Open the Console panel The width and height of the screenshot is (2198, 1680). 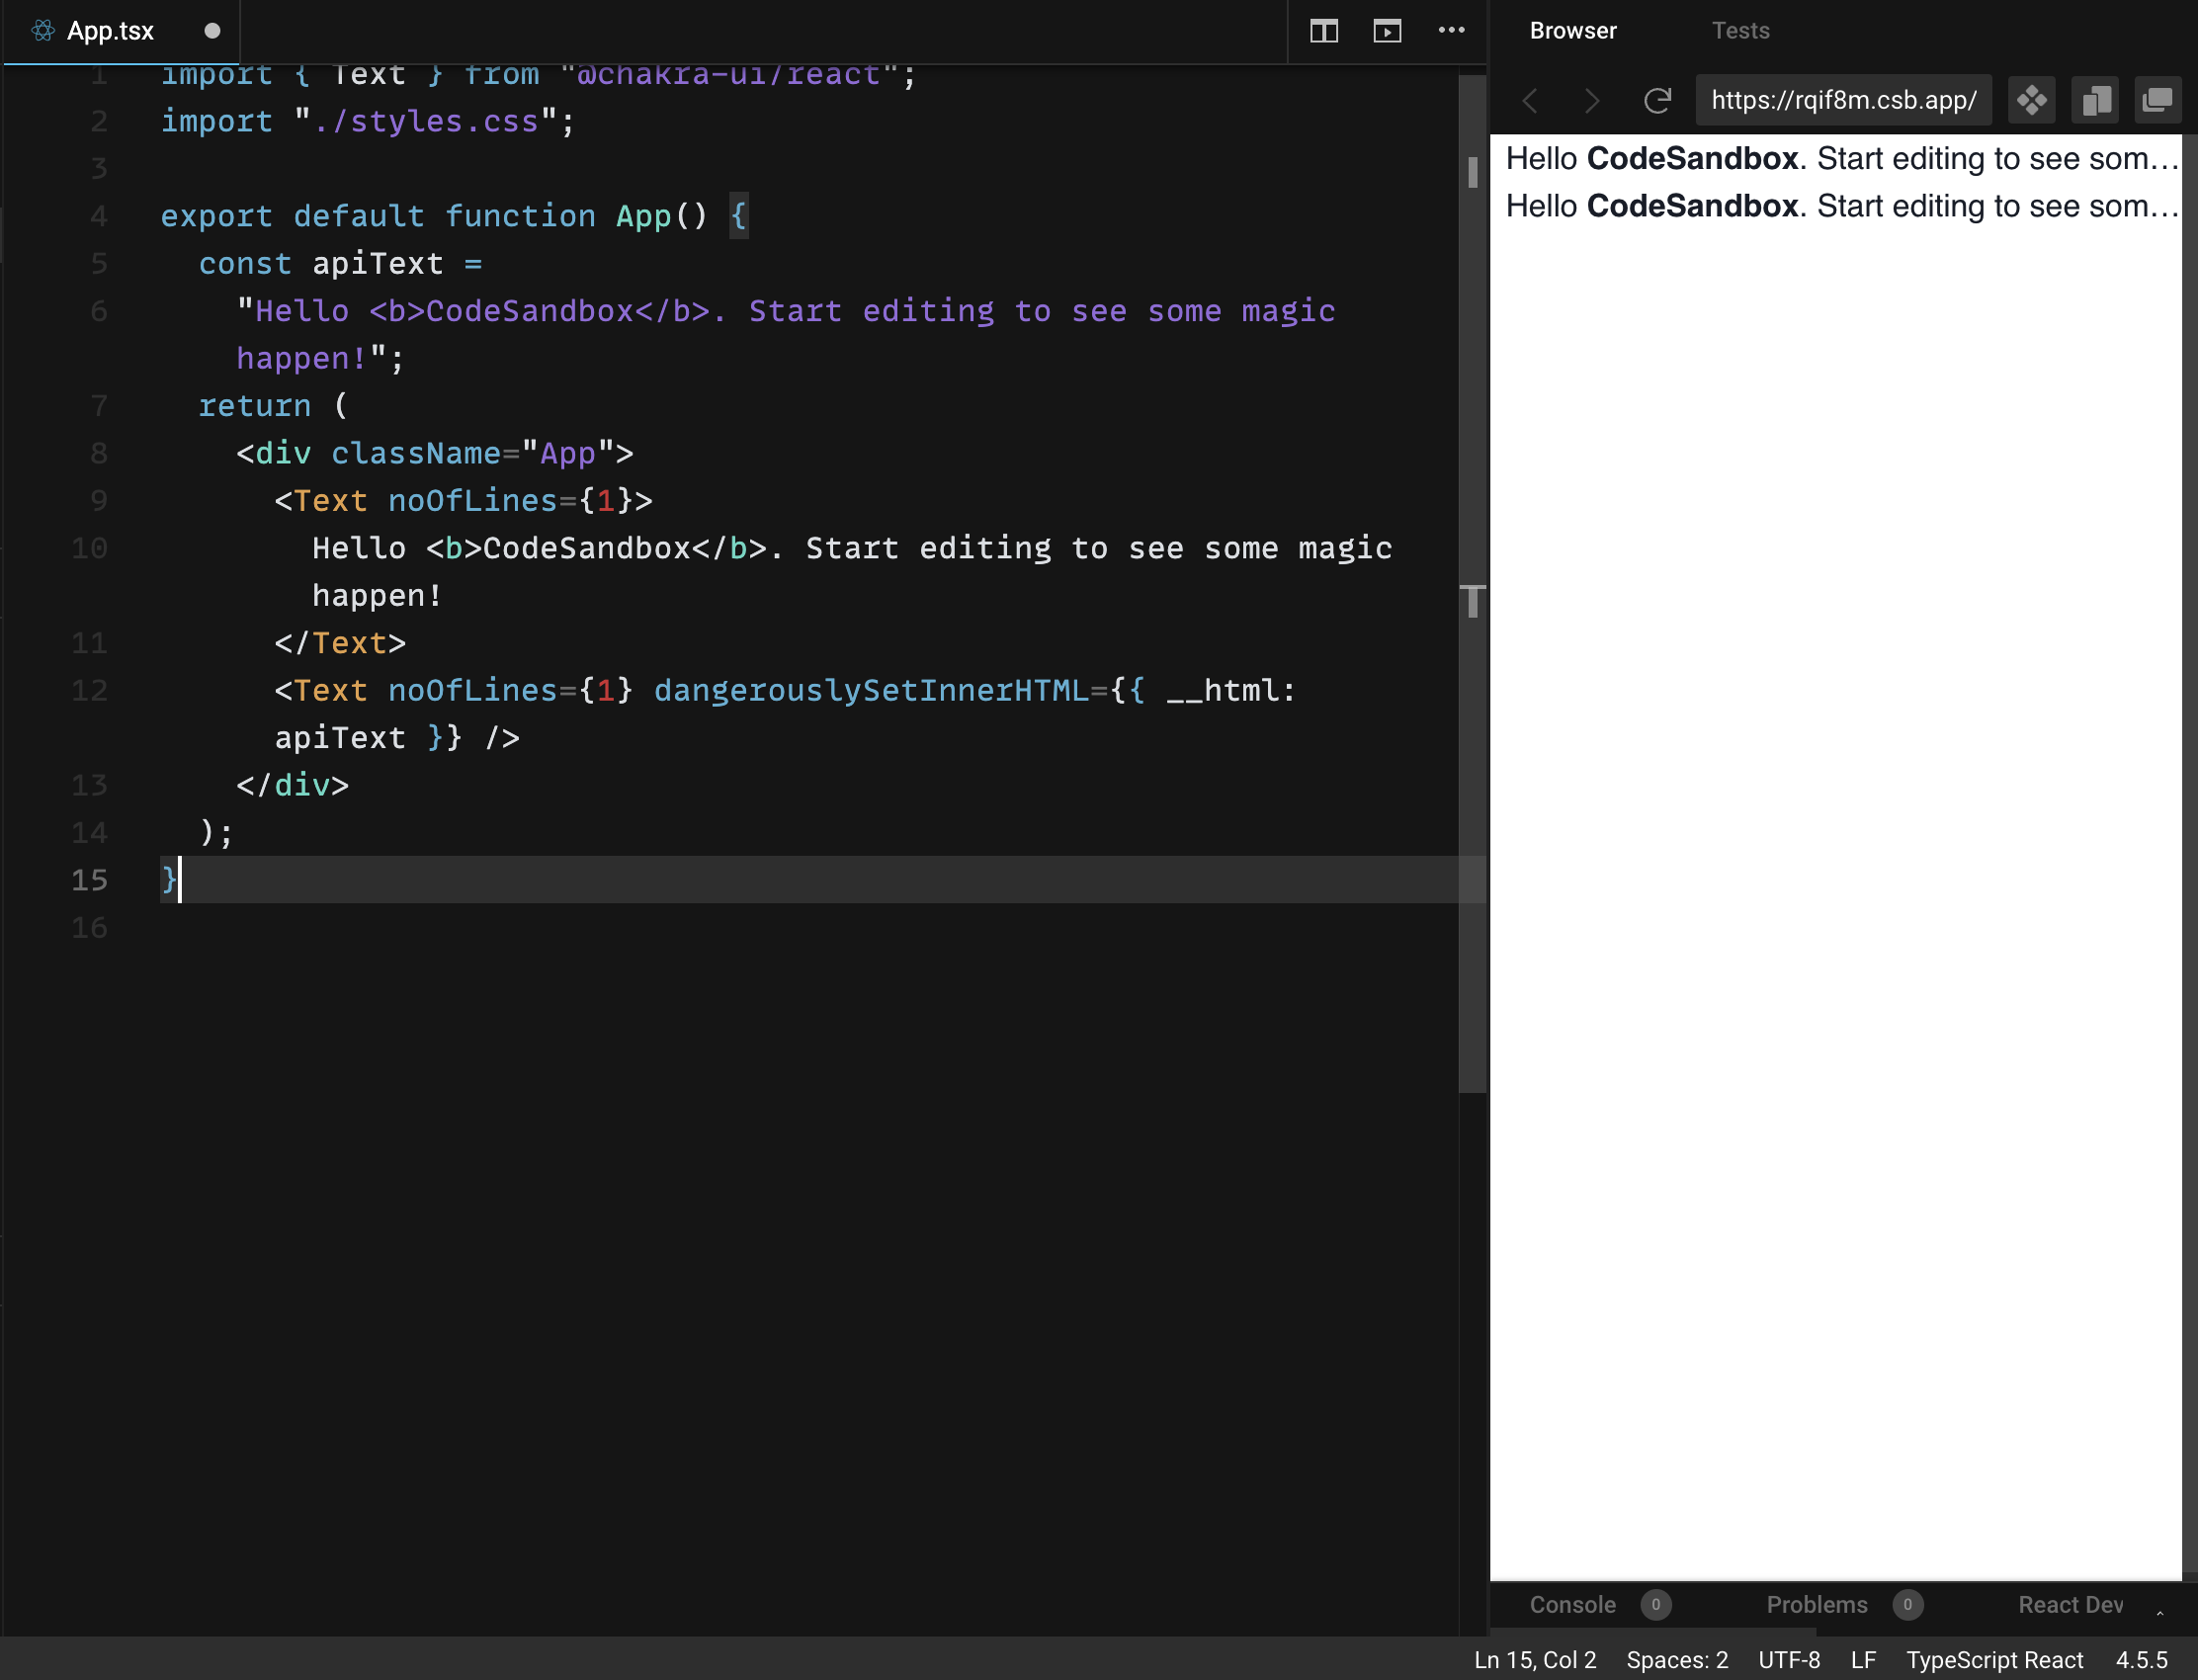[x=1572, y=1604]
